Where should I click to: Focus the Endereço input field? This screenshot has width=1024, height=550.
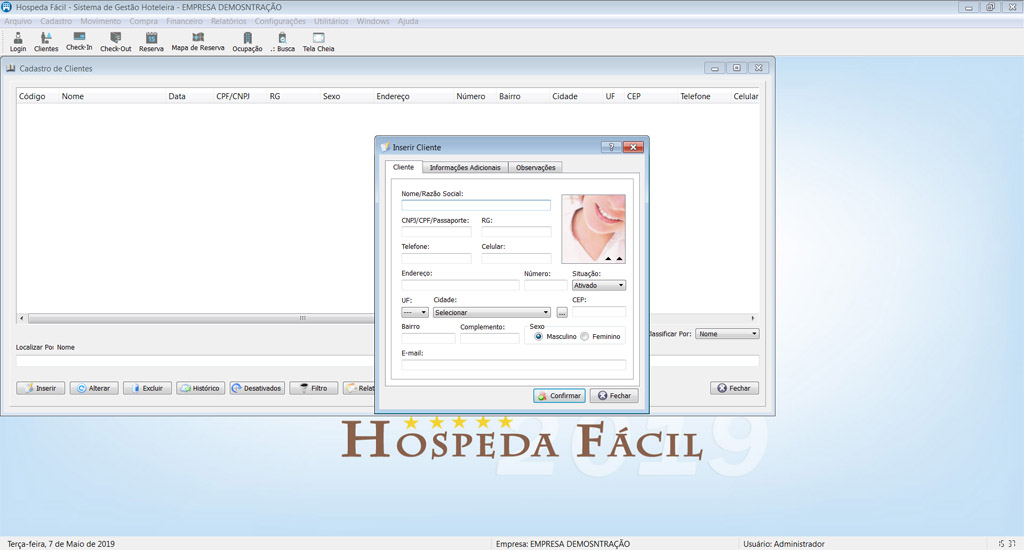pyautogui.click(x=460, y=285)
